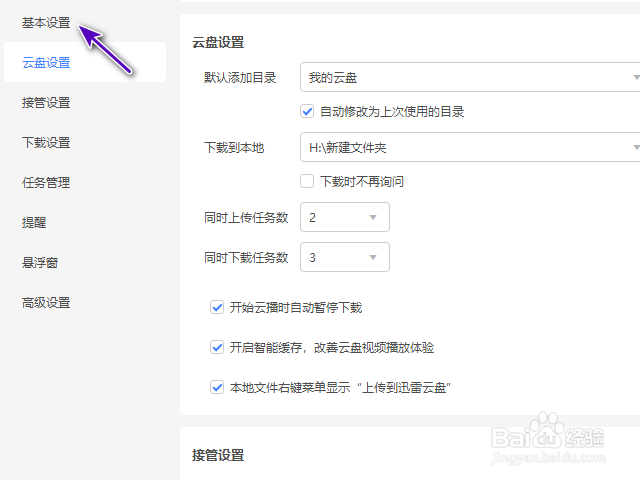This screenshot has height=480, width=640.
Task: Open 下载设置 in the sidebar
Action: coord(46,142)
